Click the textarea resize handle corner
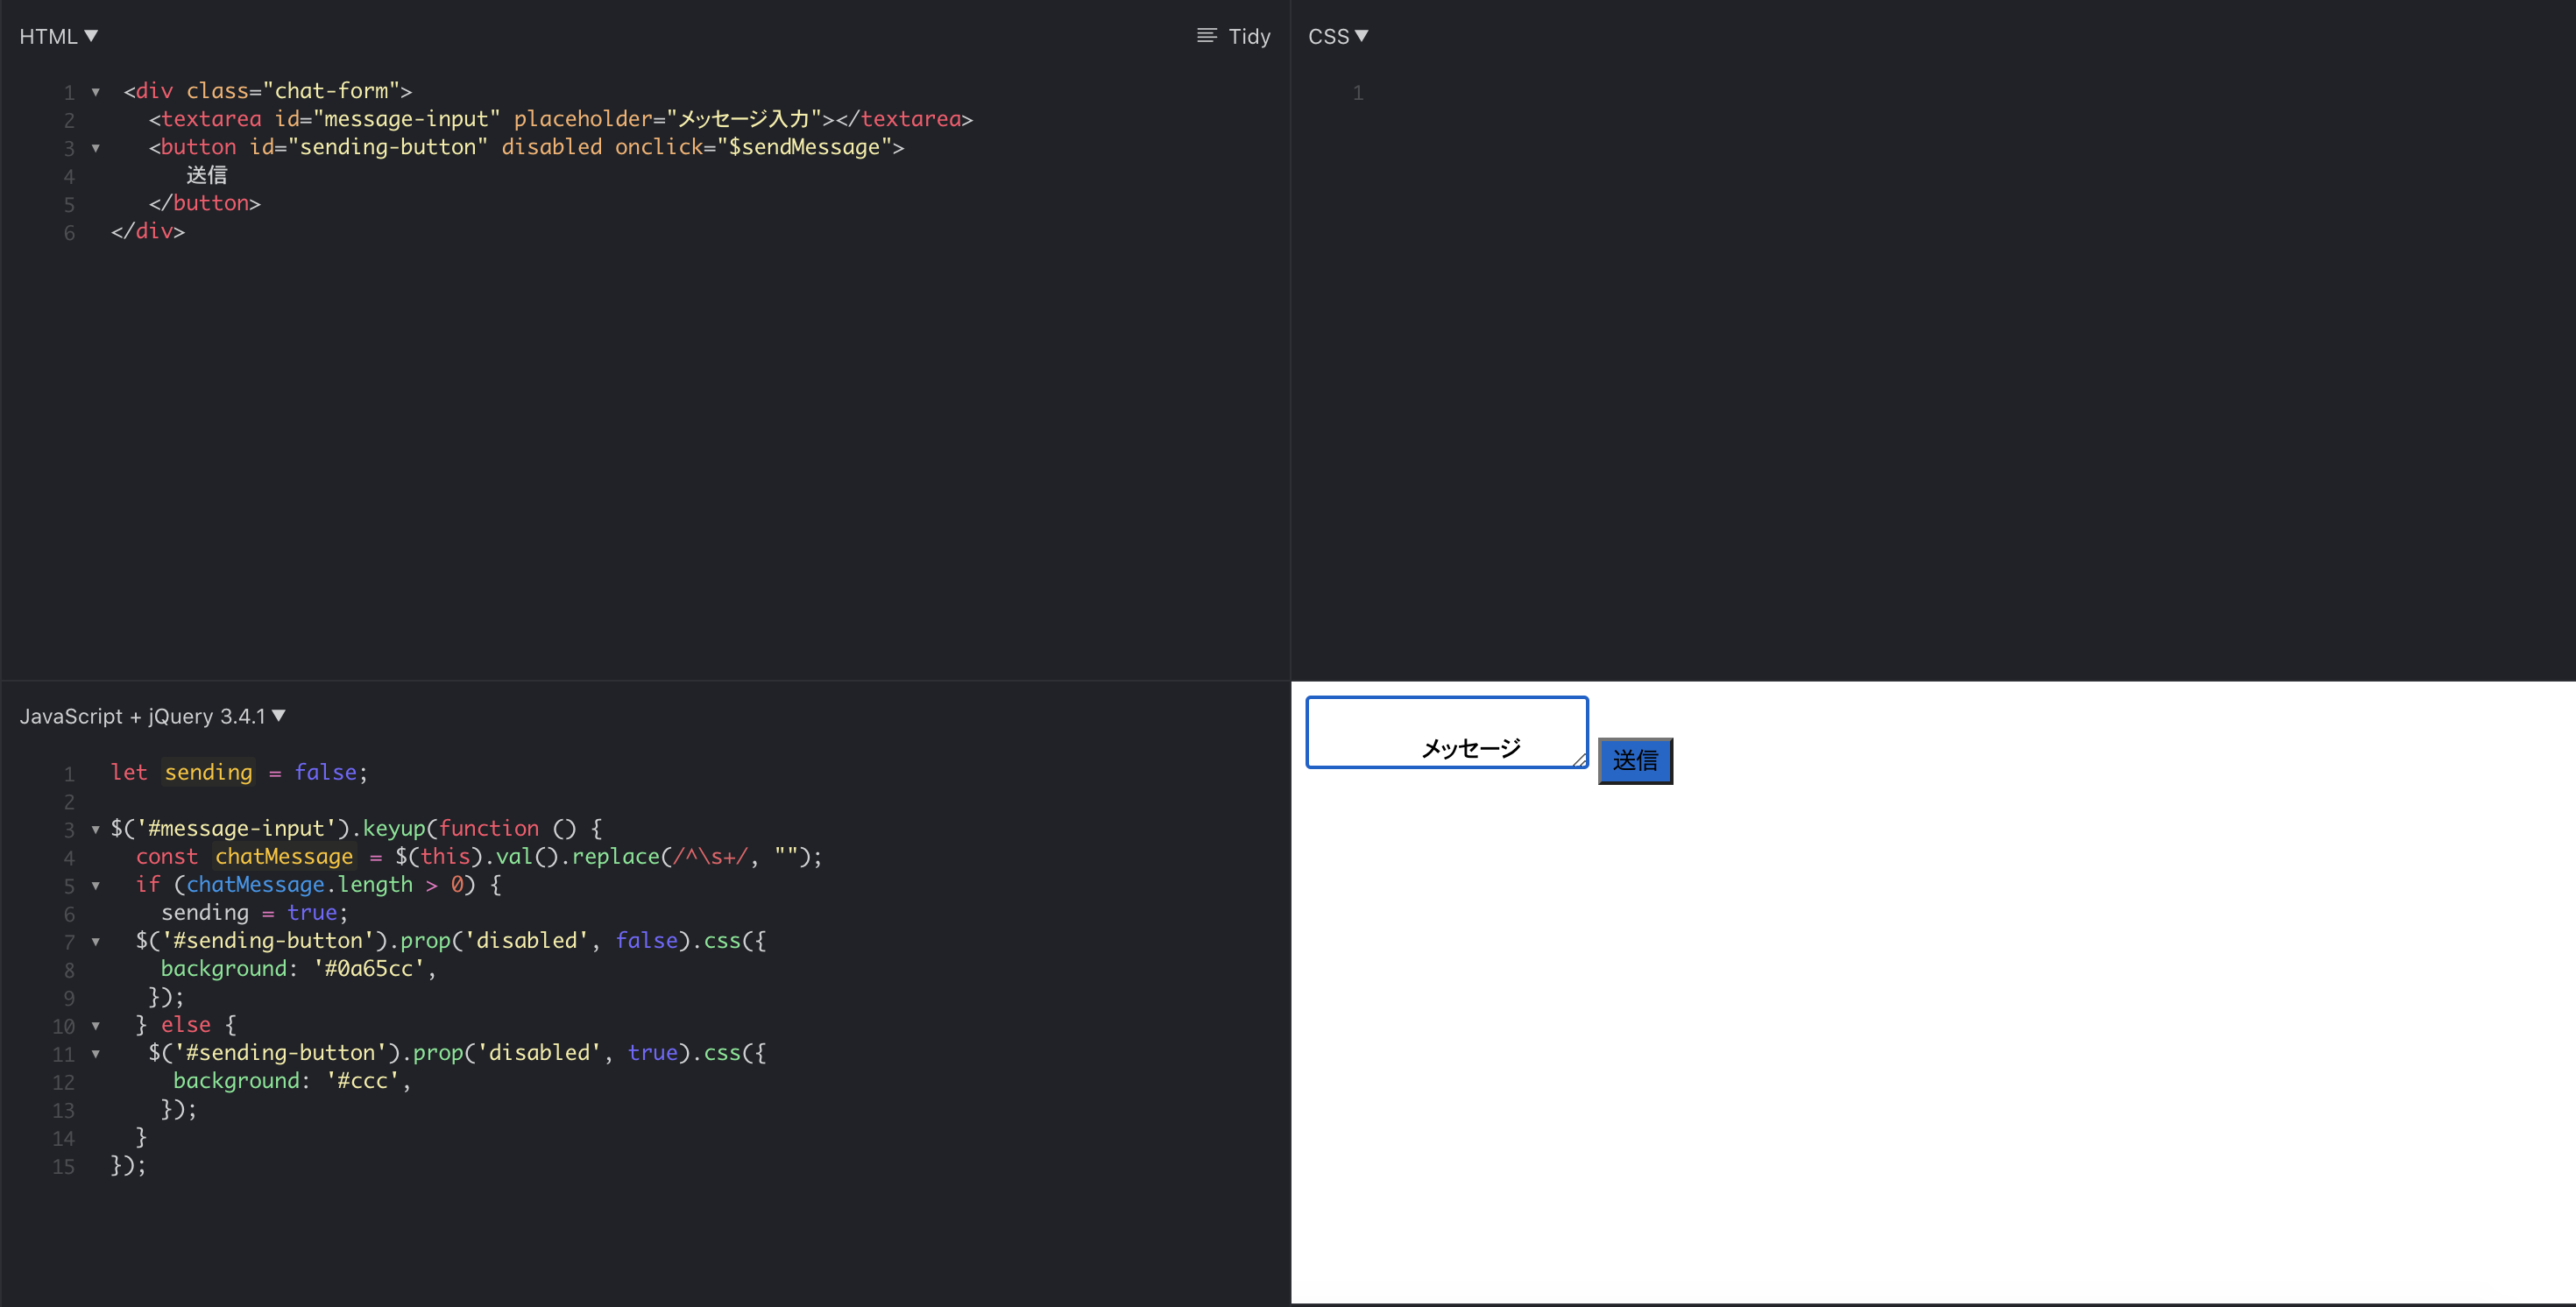 (x=1579, y=761)
